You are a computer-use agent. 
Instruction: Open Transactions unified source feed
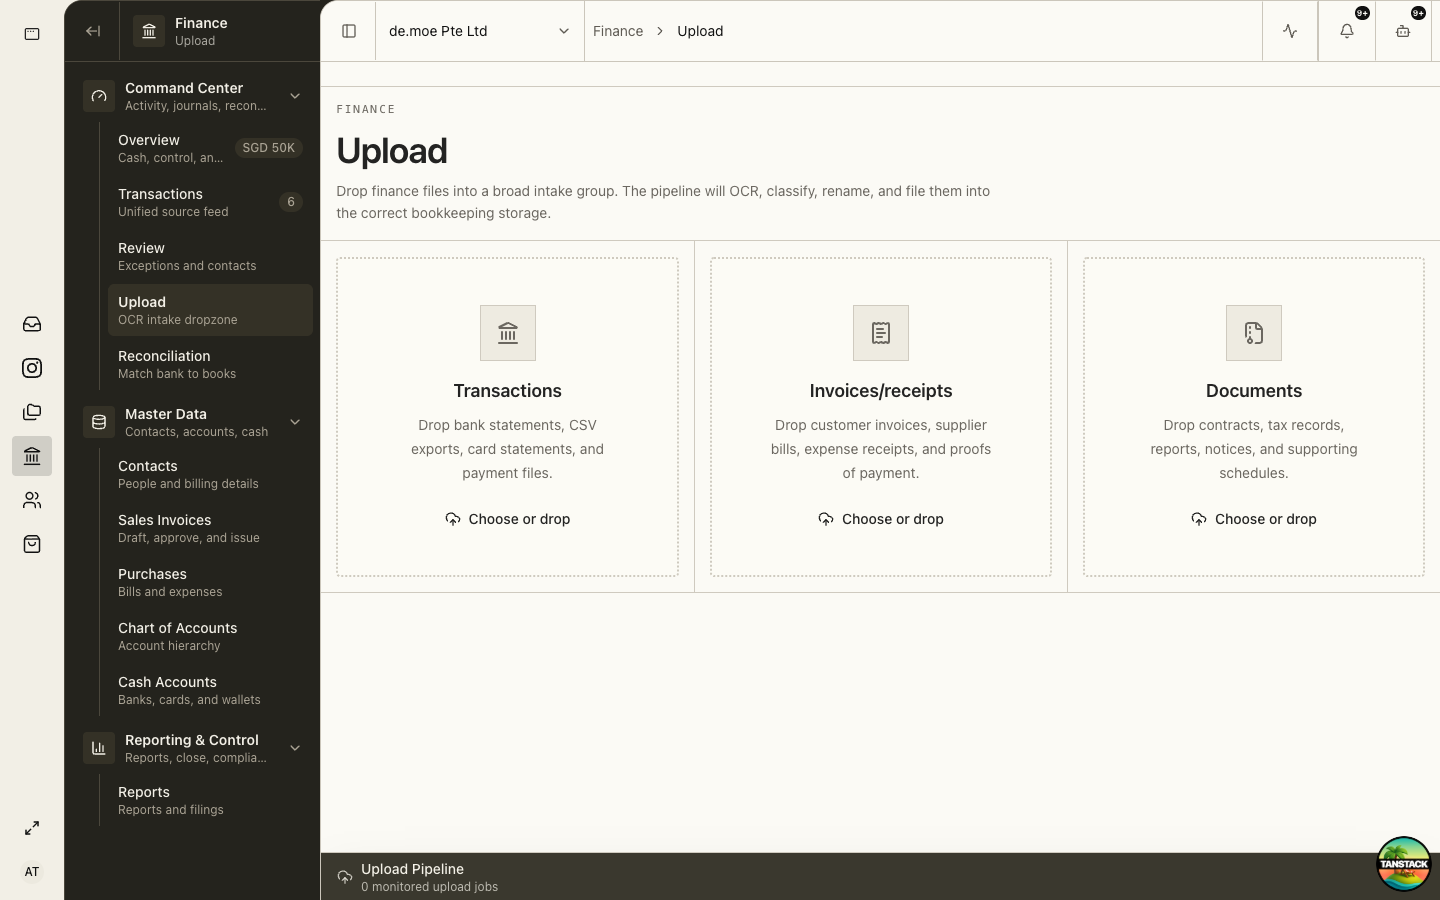point(210,202)
